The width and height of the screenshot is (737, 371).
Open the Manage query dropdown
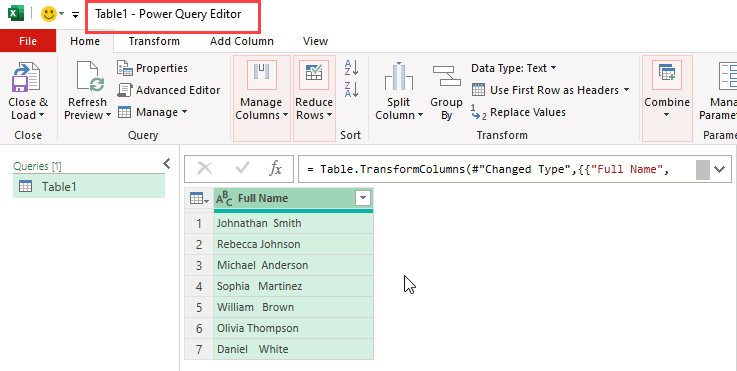click(152, 112)
